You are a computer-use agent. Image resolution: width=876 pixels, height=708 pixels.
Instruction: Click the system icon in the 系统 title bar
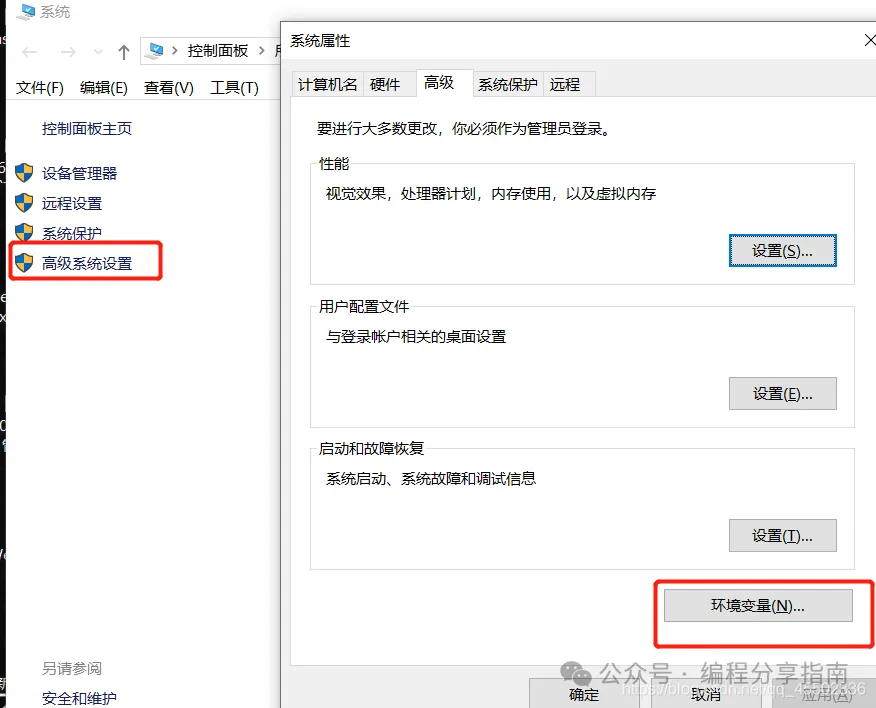point(25,12)
